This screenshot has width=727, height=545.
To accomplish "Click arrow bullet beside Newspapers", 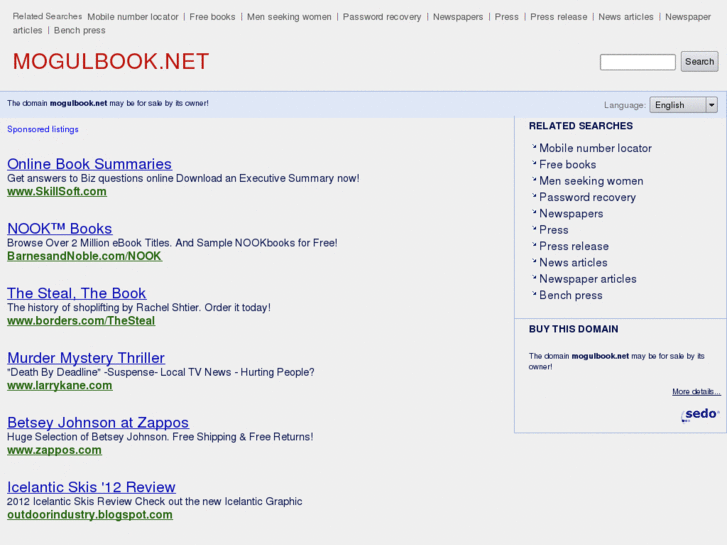I will 534,212.
